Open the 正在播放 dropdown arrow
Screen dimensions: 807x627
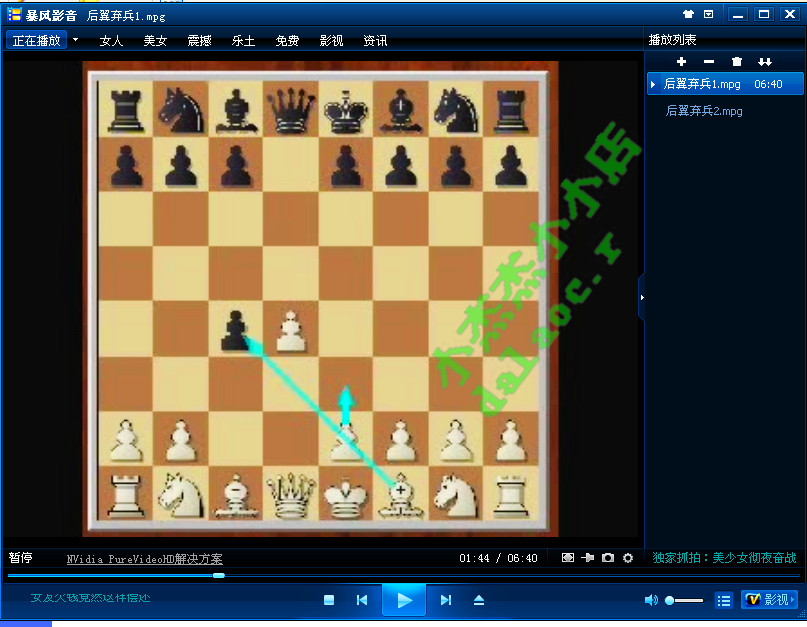coord(73,41)
